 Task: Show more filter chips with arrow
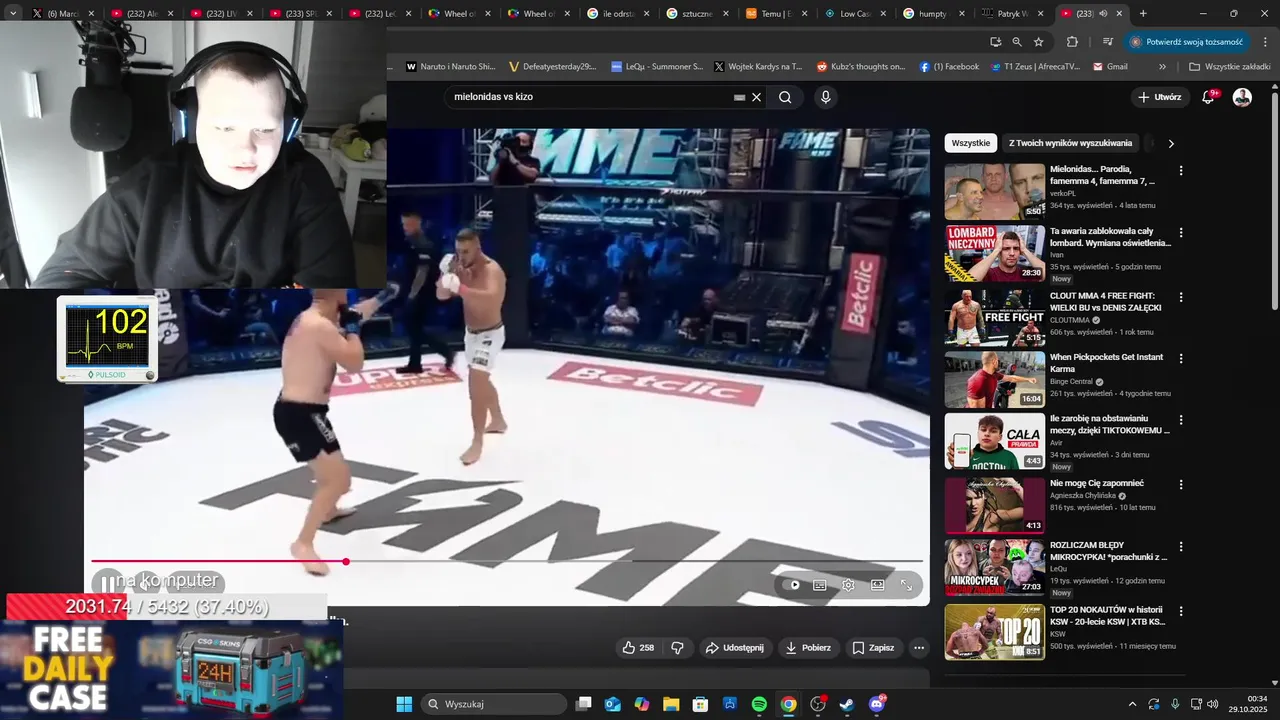tap(1171, 143)
